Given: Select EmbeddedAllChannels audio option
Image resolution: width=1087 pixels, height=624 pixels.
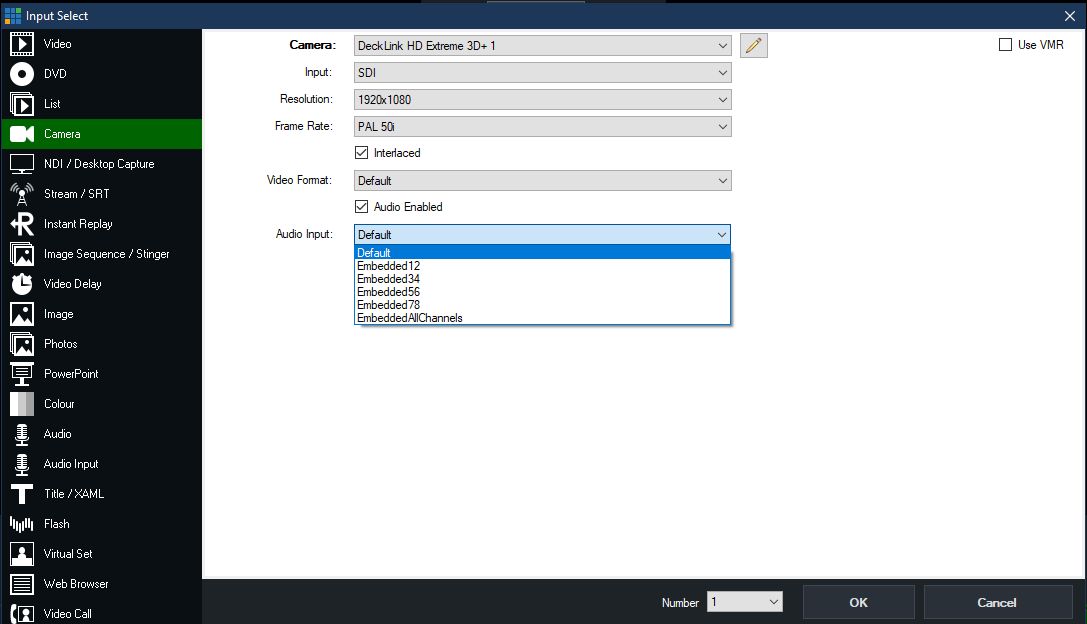Looking at the screenshot, I should click(x=410, y=318).
